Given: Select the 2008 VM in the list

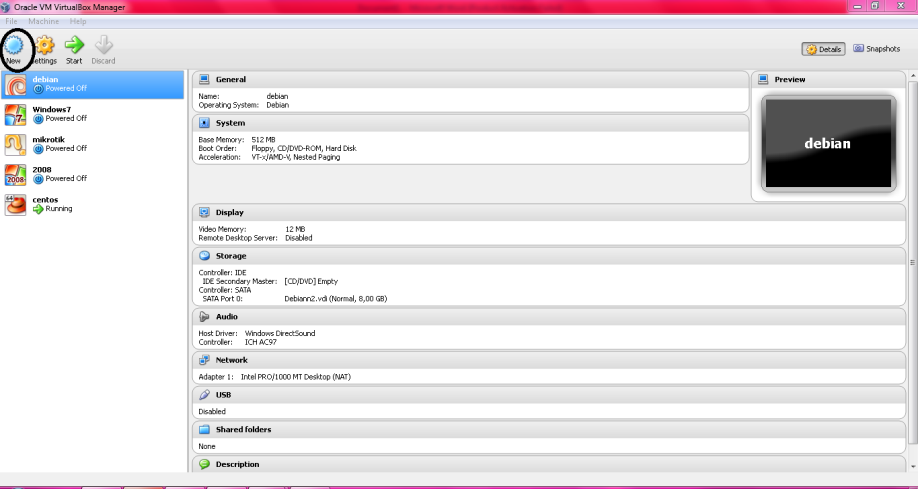Looking at the screenshot, I should coord(93,175).
